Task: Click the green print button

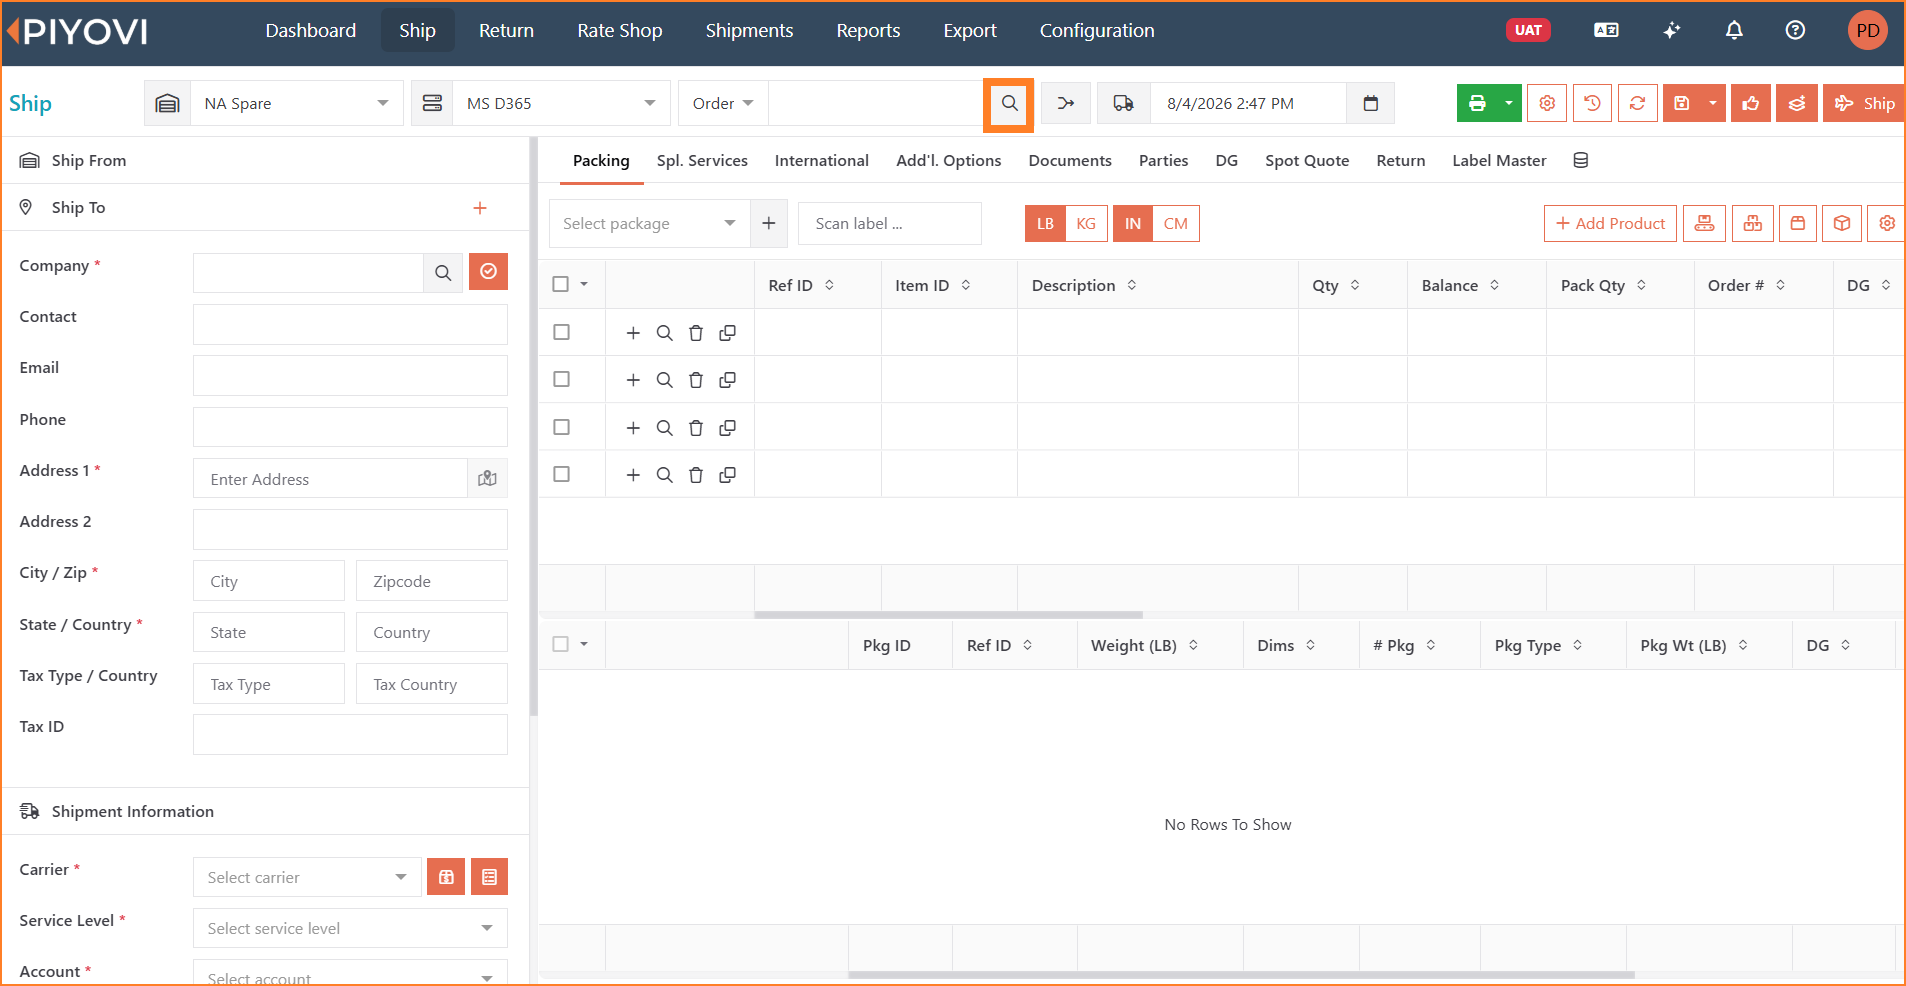Action: click(x=1477, y=104)
